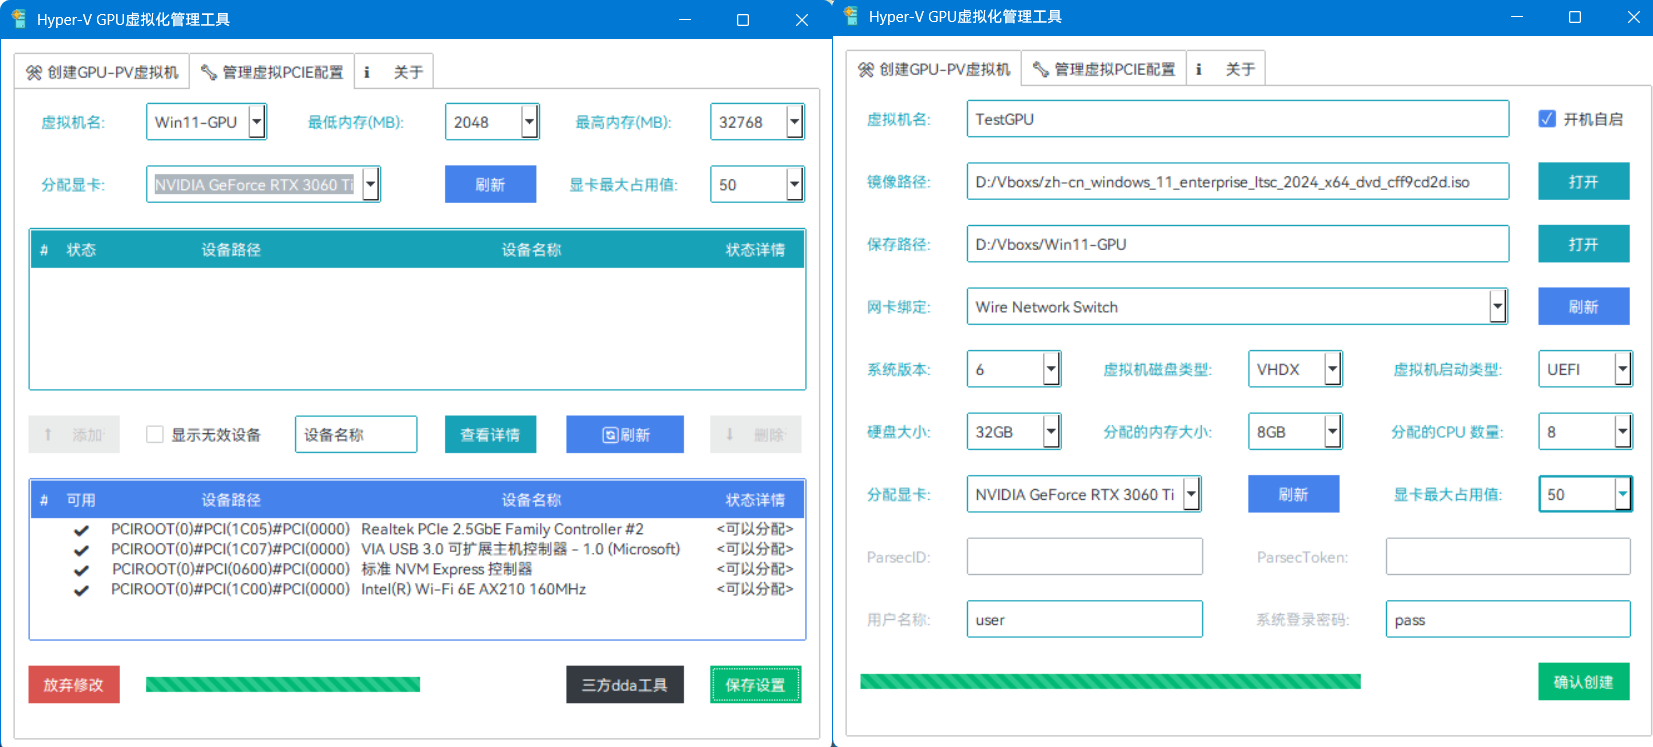This screenshot has width=1653, height=747.
Task: Click pencil icon on left window 管理虚拟PCIE配置 tab
Action: click(x=209, y=73)
